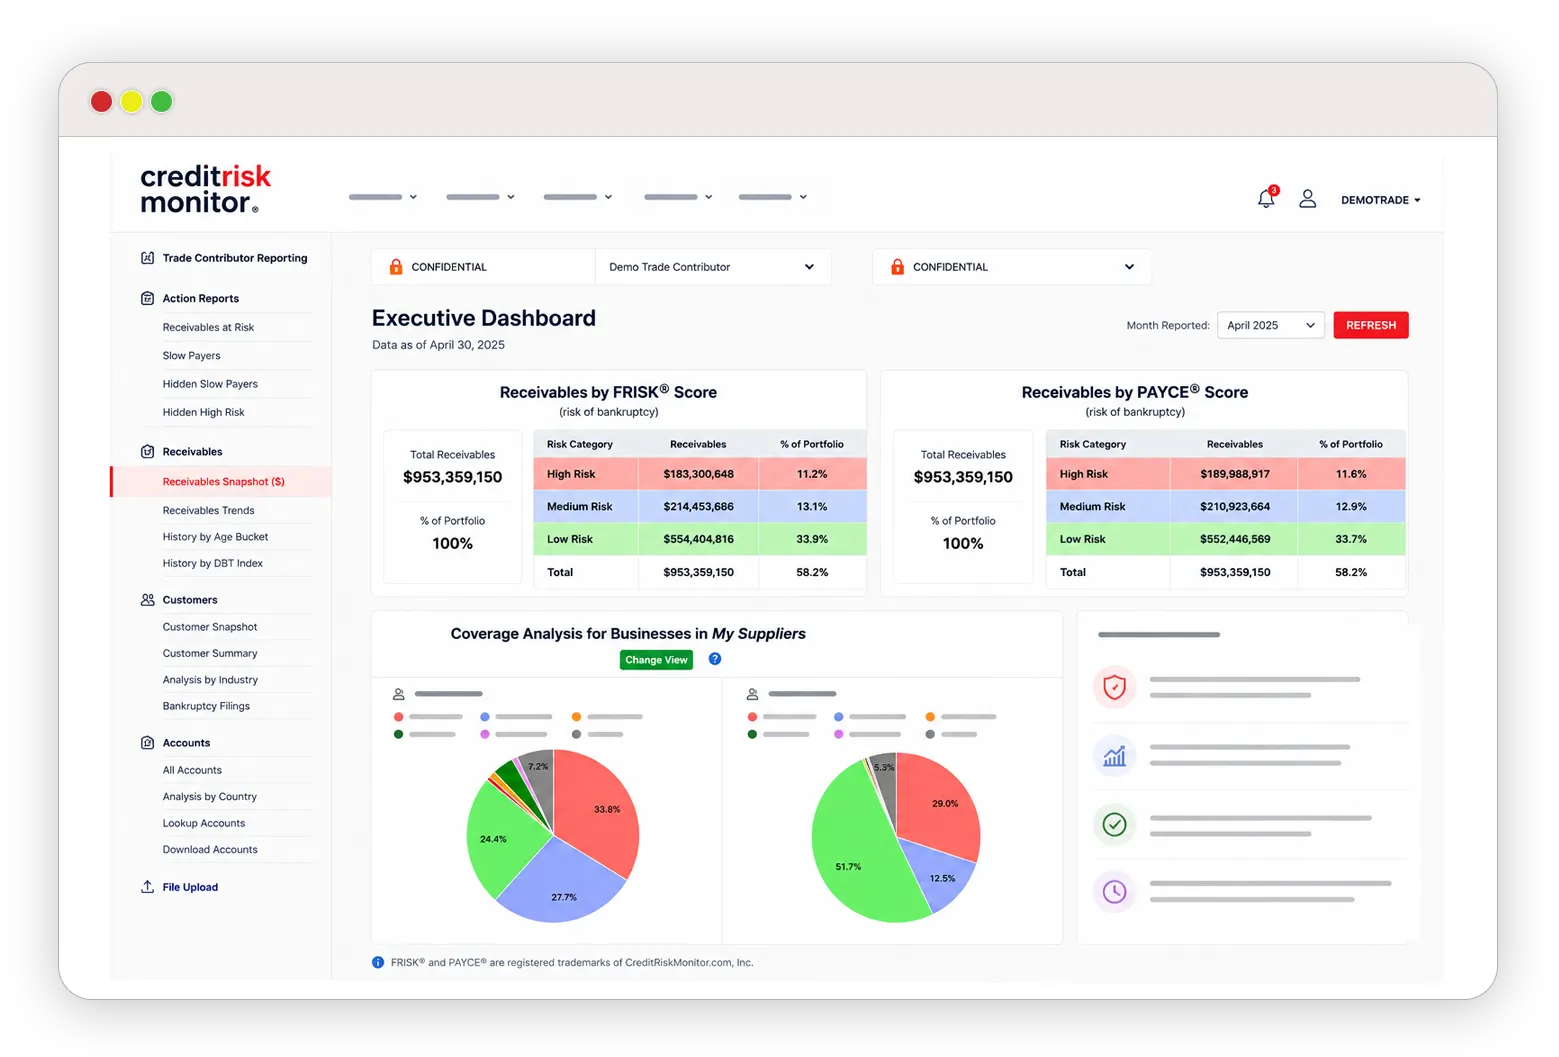Click the bar chart growth icon
Screen dimensions: 1559x1057
point(1114,755)
